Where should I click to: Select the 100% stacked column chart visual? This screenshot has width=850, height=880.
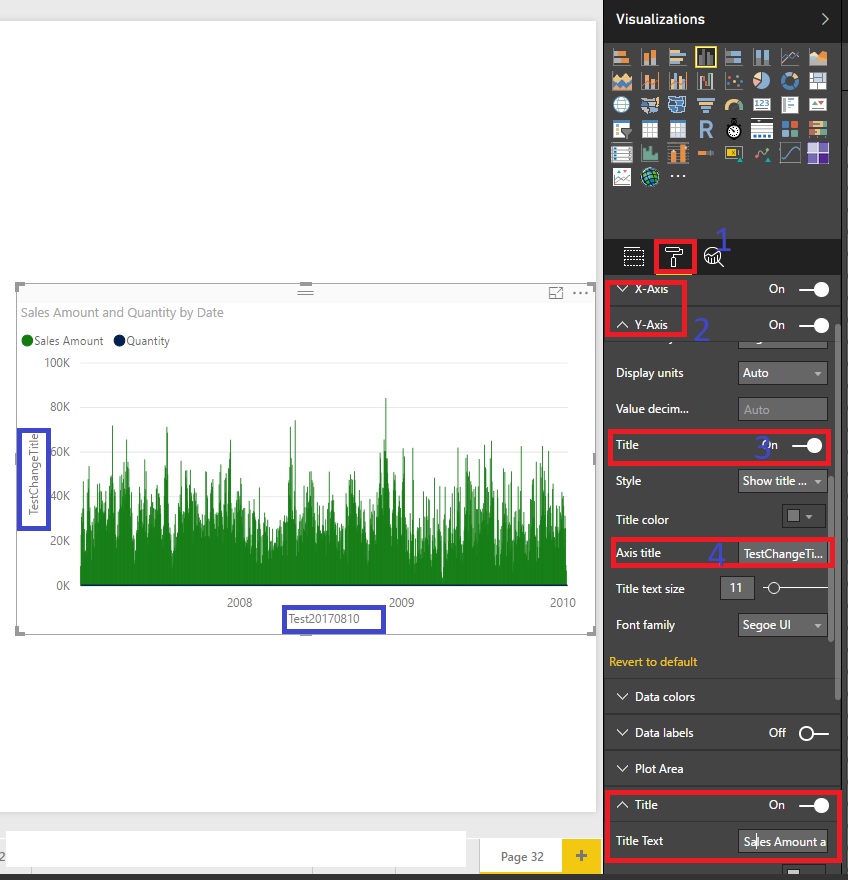761,57
